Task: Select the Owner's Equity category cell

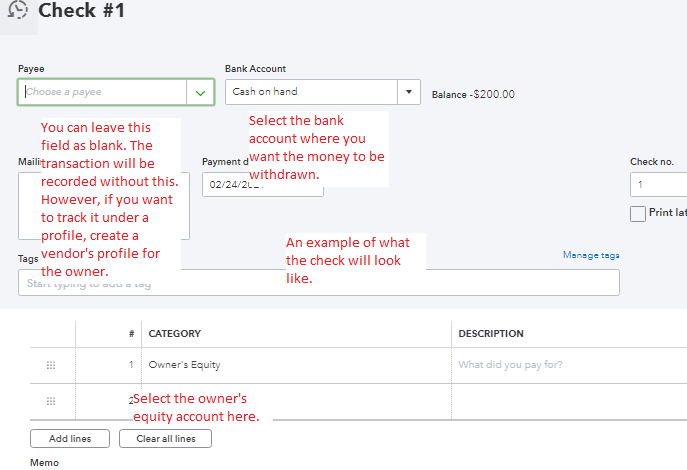Action: [x=297, y=365]
